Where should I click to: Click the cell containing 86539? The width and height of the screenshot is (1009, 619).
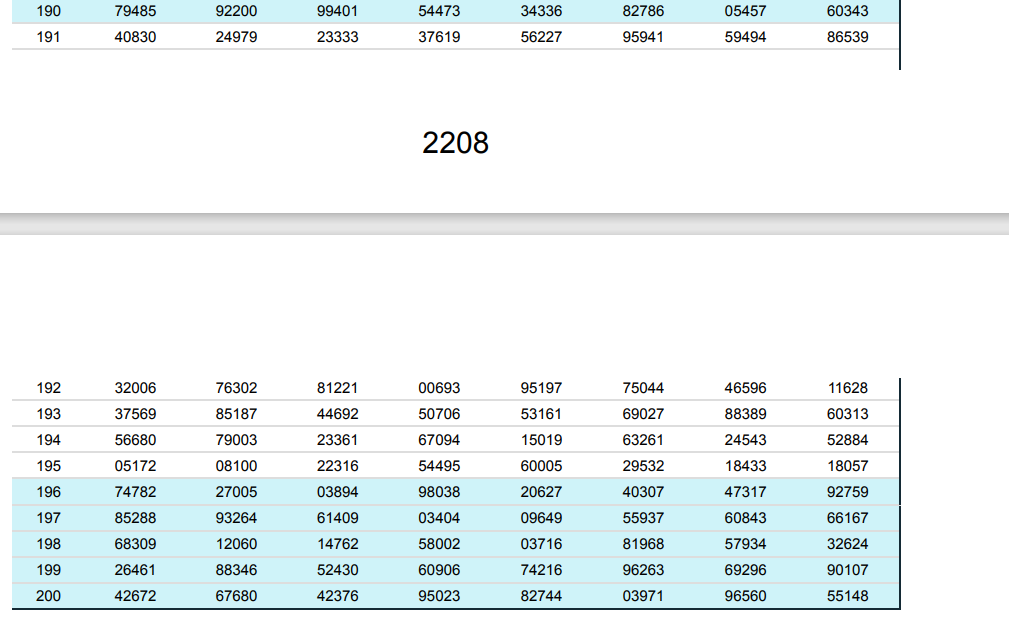(845, 36)
